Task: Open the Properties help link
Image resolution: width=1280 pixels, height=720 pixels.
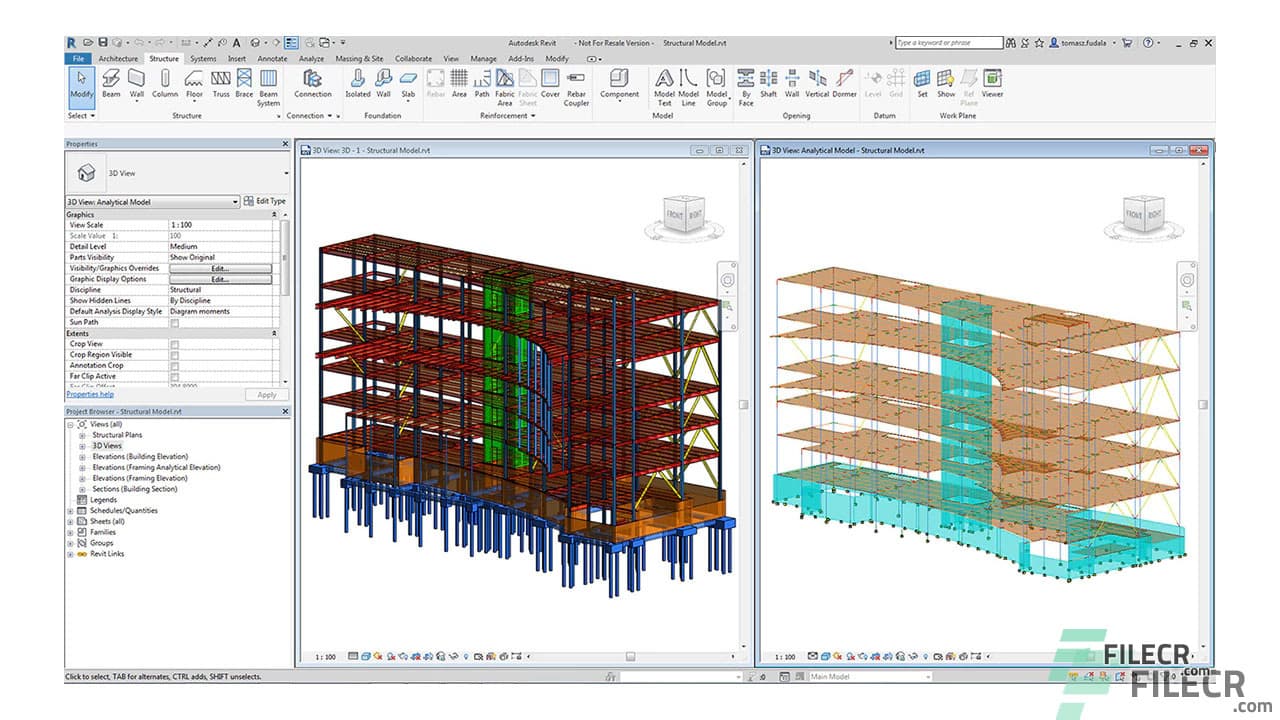Action: click(x=88, y=394)
